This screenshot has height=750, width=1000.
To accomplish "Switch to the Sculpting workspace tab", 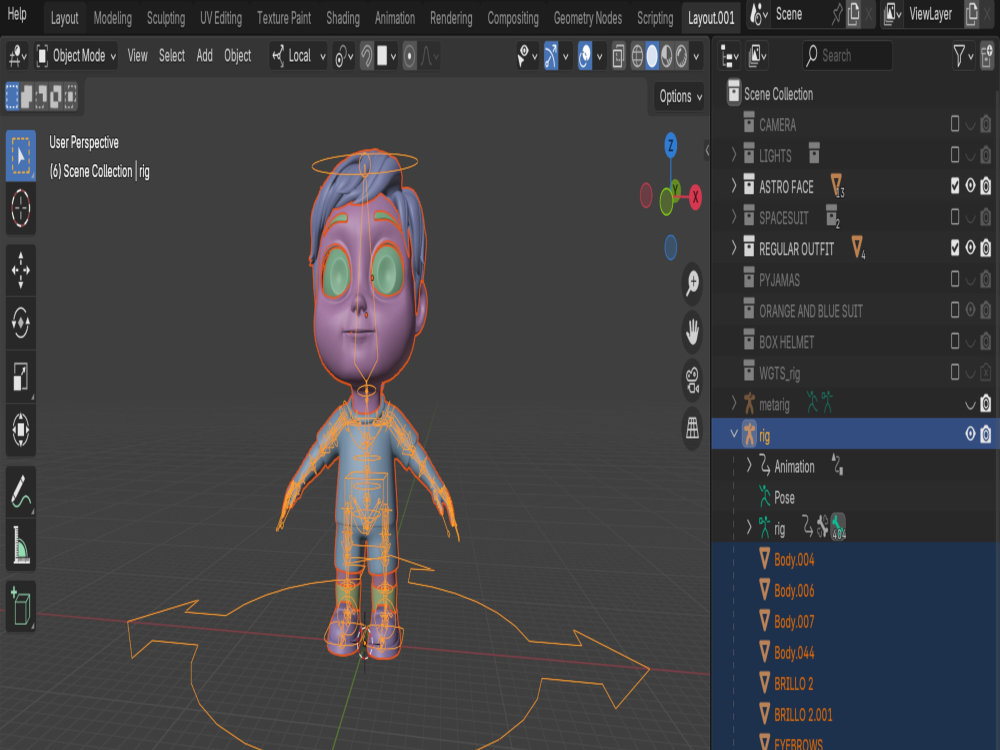I will click(x=165, y=18).
